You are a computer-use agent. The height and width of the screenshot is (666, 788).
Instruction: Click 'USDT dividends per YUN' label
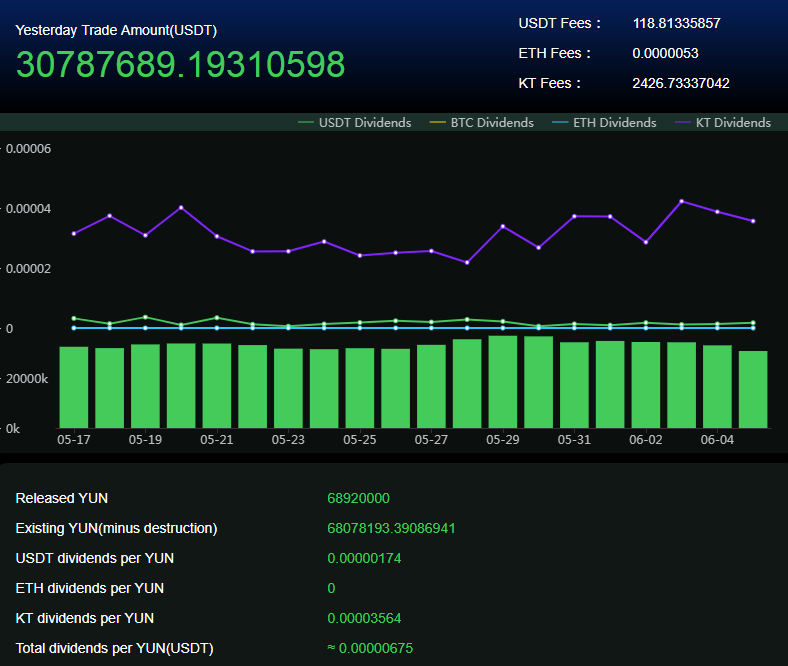[x=94, y=558]
